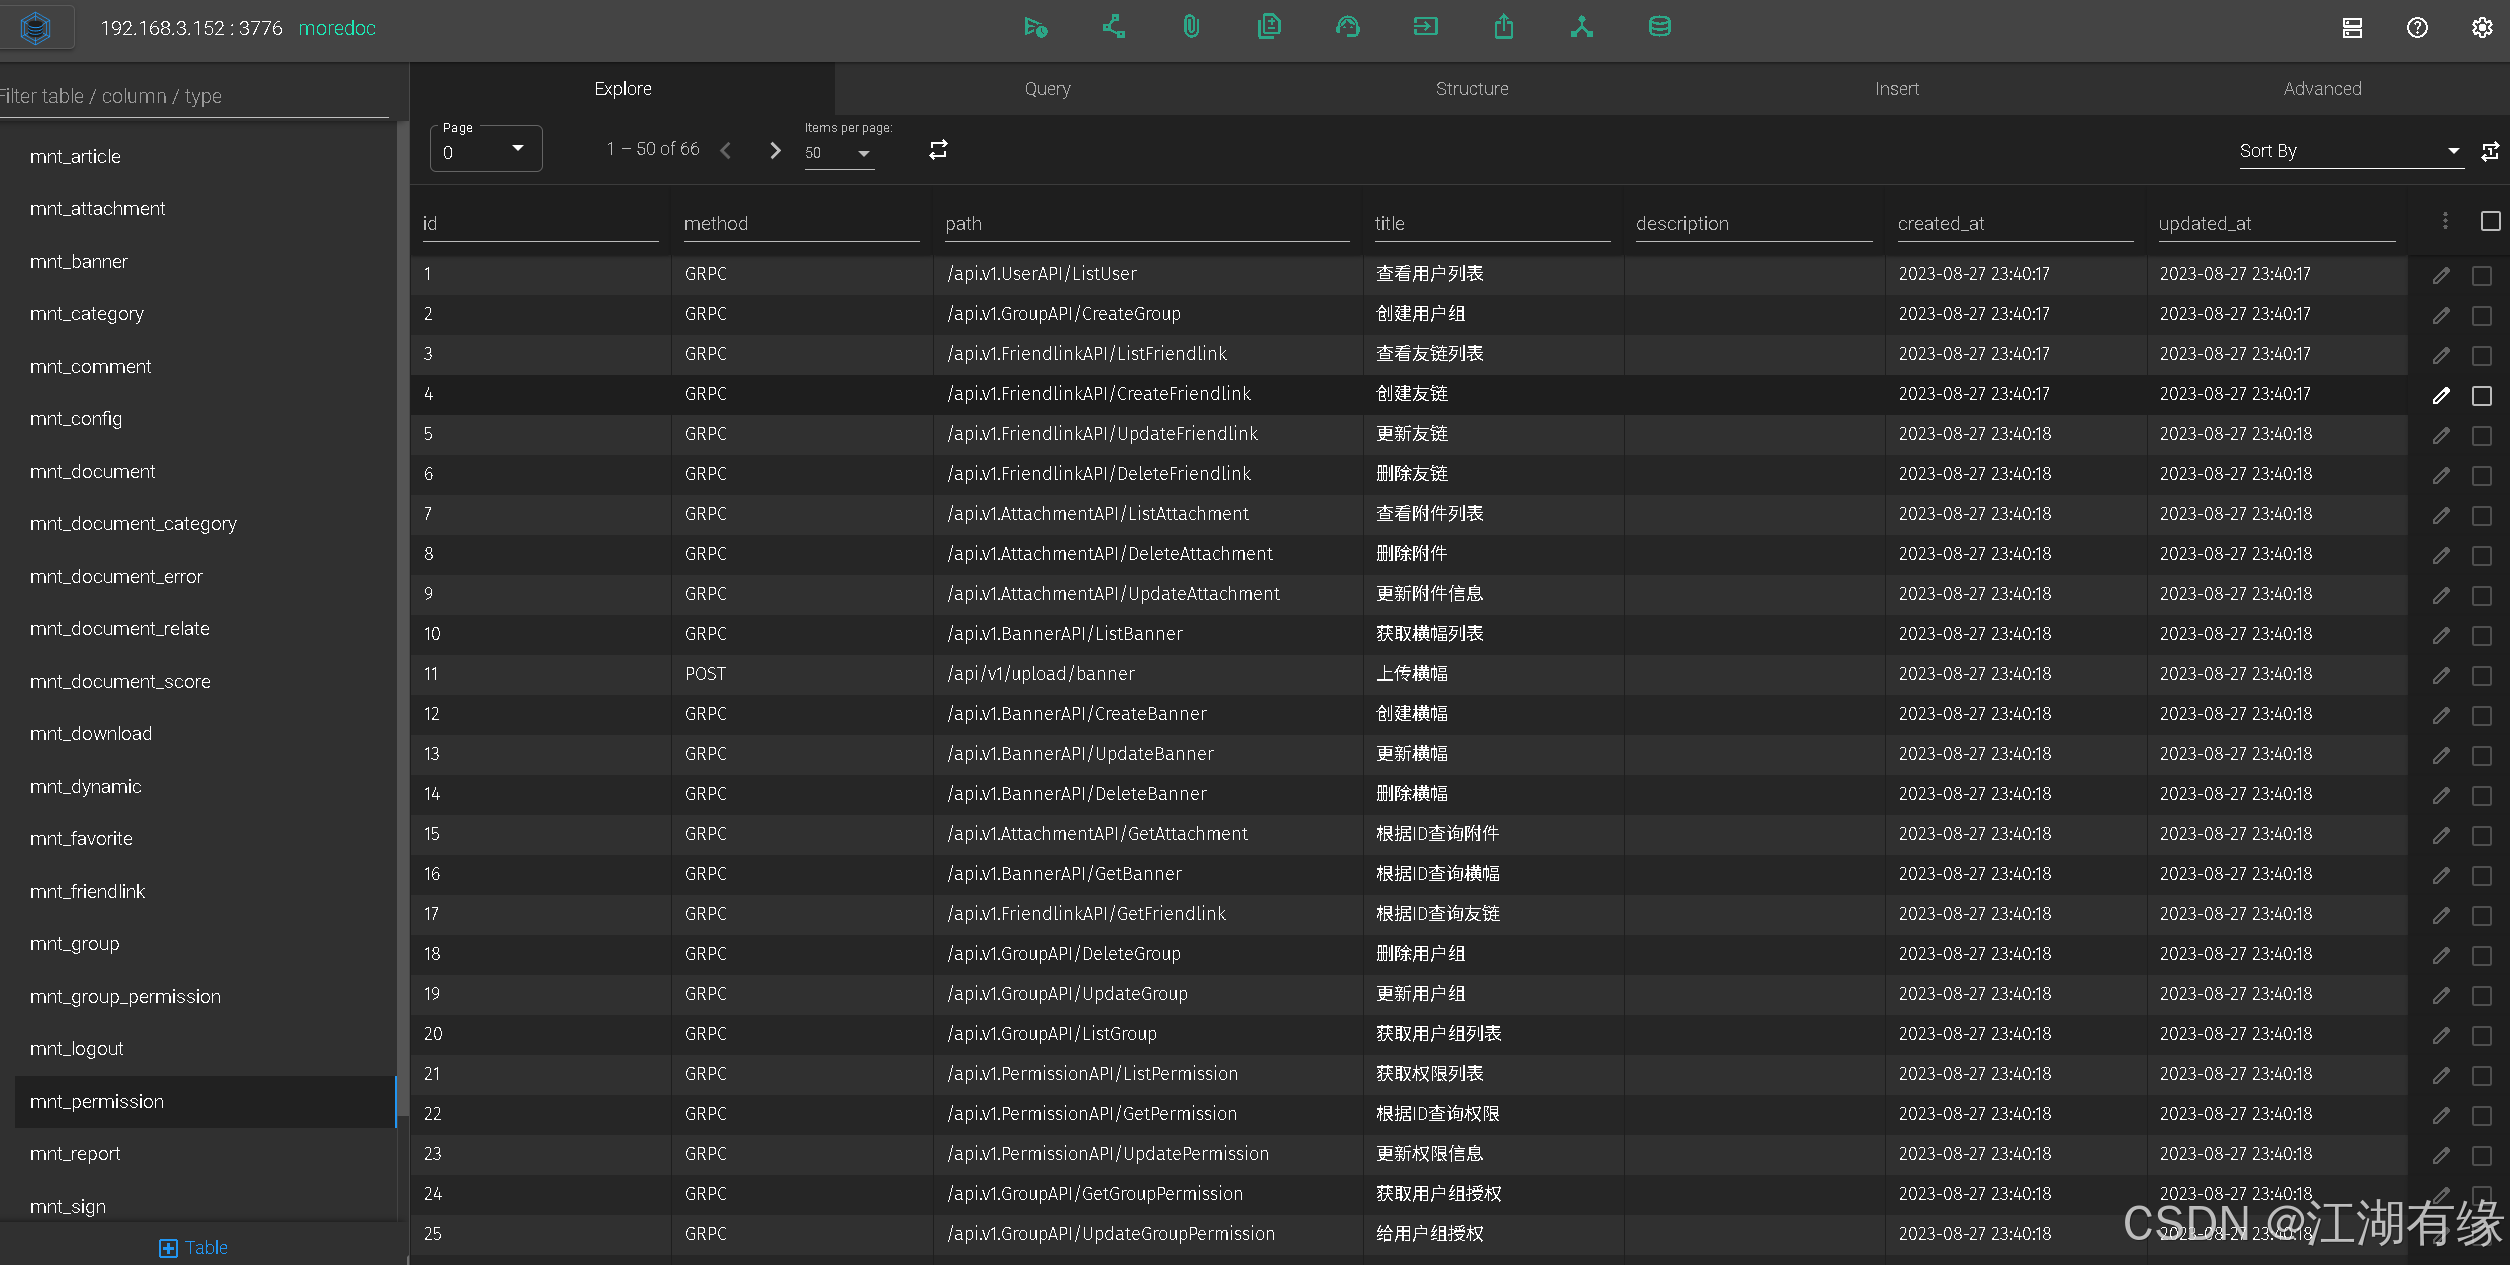This screenshot has width=2510, height=1265.
Task: Open settings gear in top right
Action: (x=2482, y=28)
